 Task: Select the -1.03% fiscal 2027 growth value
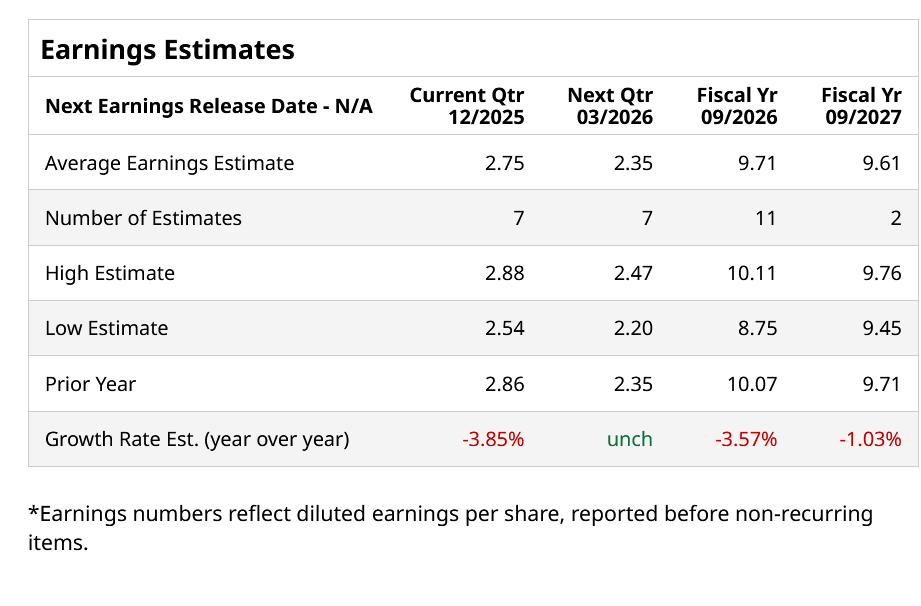871,439
